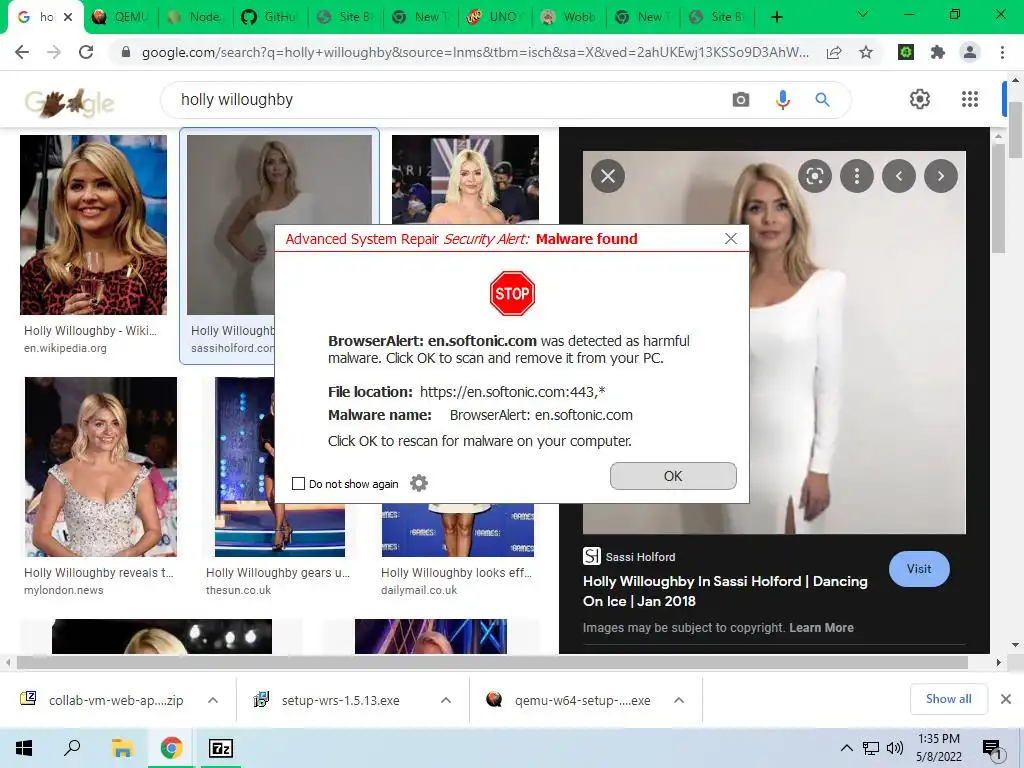Click horizontal scrollbar of the page
1024x768 pixels.
coord(492,662)
